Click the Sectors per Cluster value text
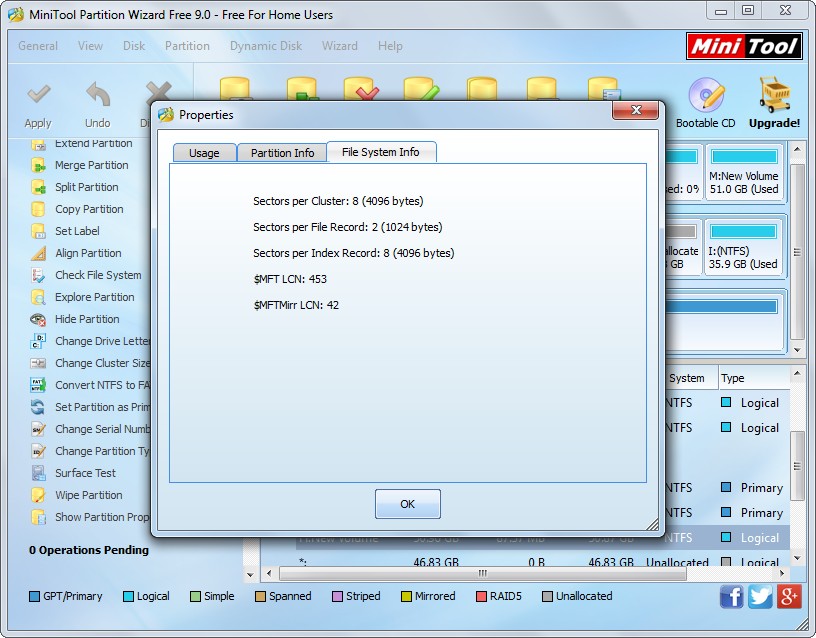The height and width of the screenshot is (638, 816). (x=338, y=201)
